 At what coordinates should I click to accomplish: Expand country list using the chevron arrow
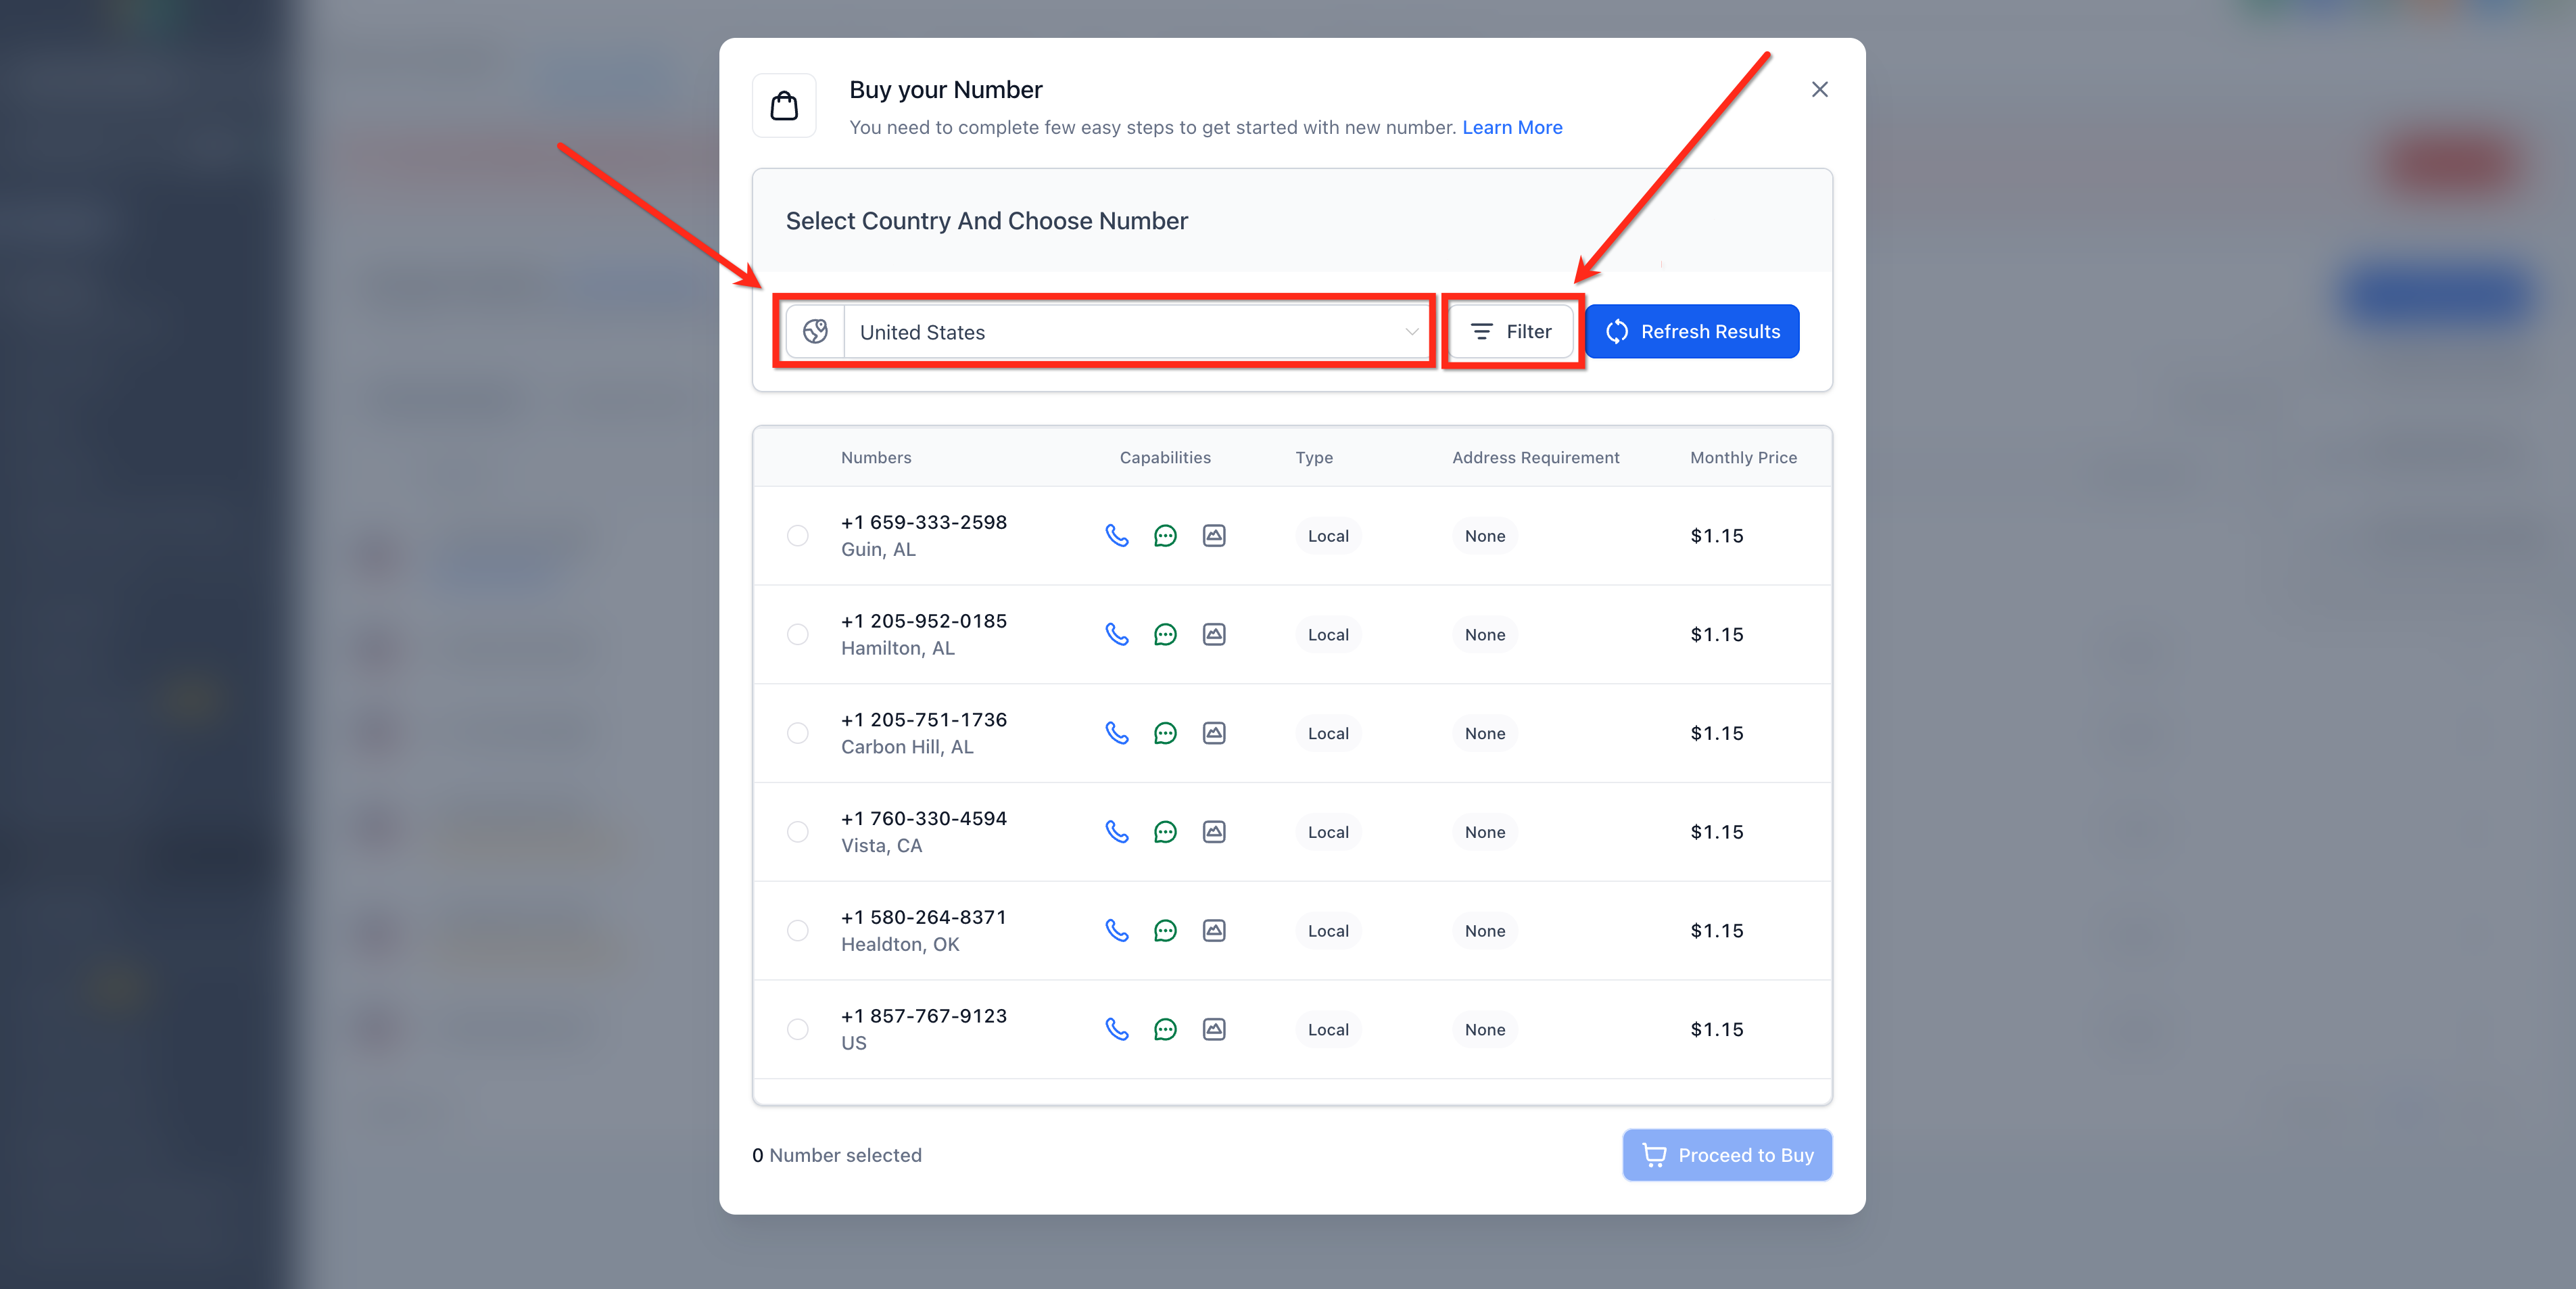click(1411, 332)
